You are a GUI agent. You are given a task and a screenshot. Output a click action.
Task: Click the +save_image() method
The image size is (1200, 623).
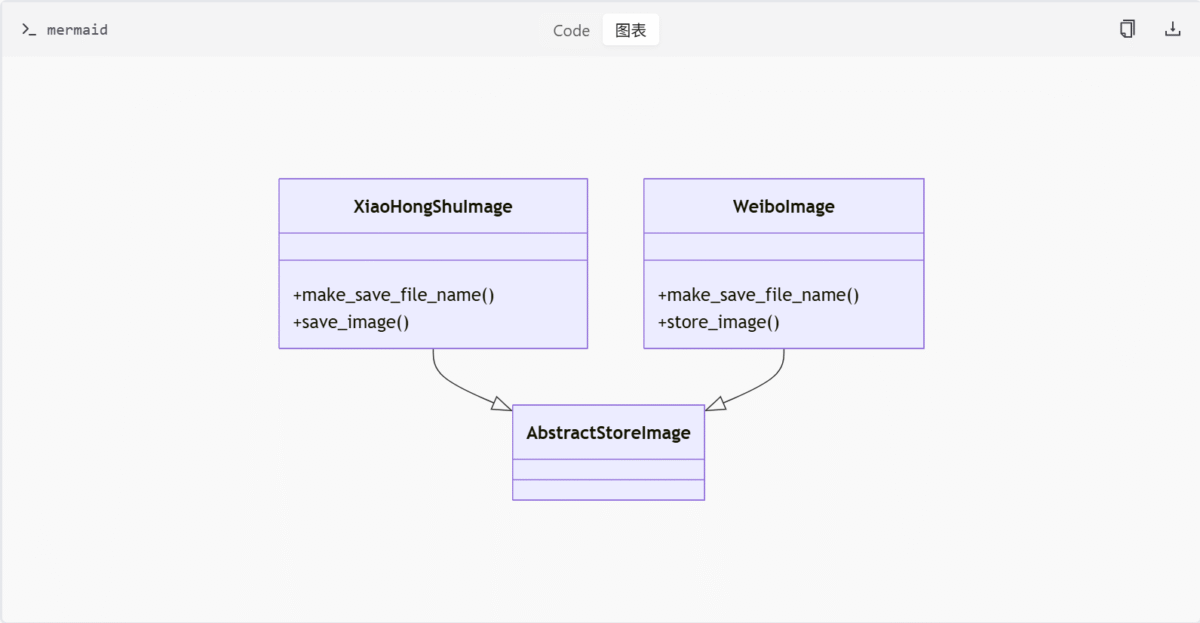coord(351,322)
